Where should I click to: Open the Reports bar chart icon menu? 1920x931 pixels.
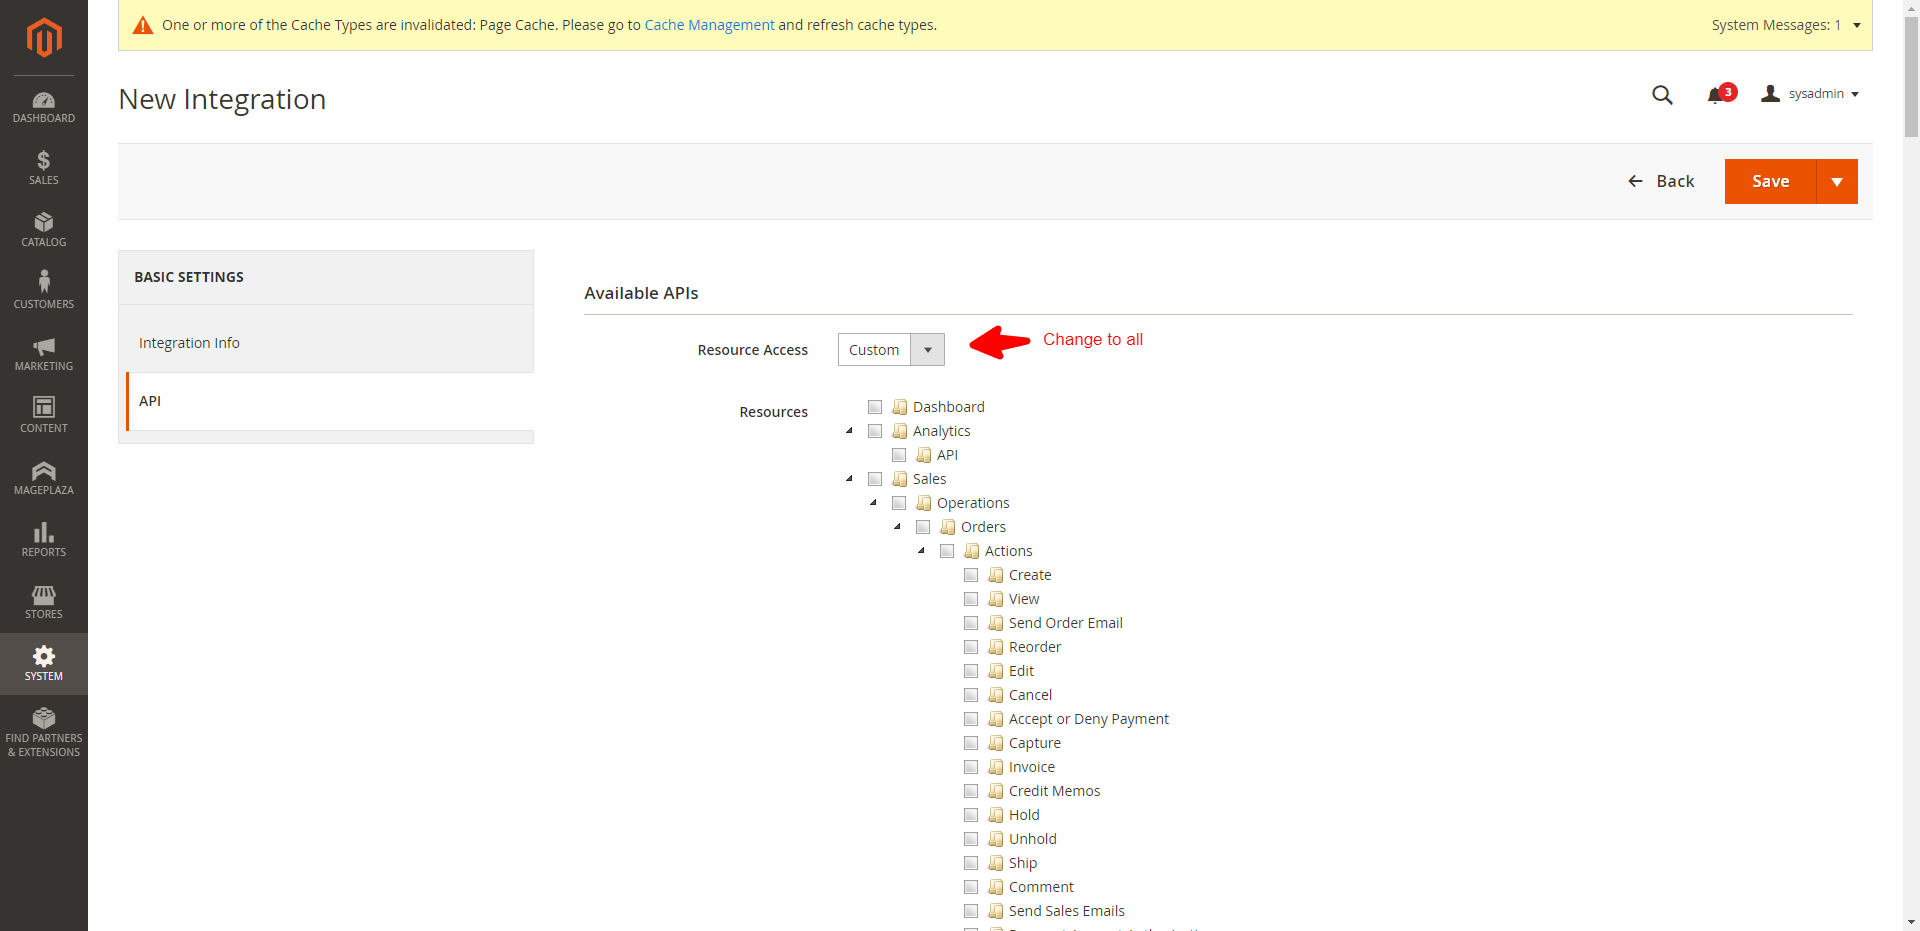point(44,540)
